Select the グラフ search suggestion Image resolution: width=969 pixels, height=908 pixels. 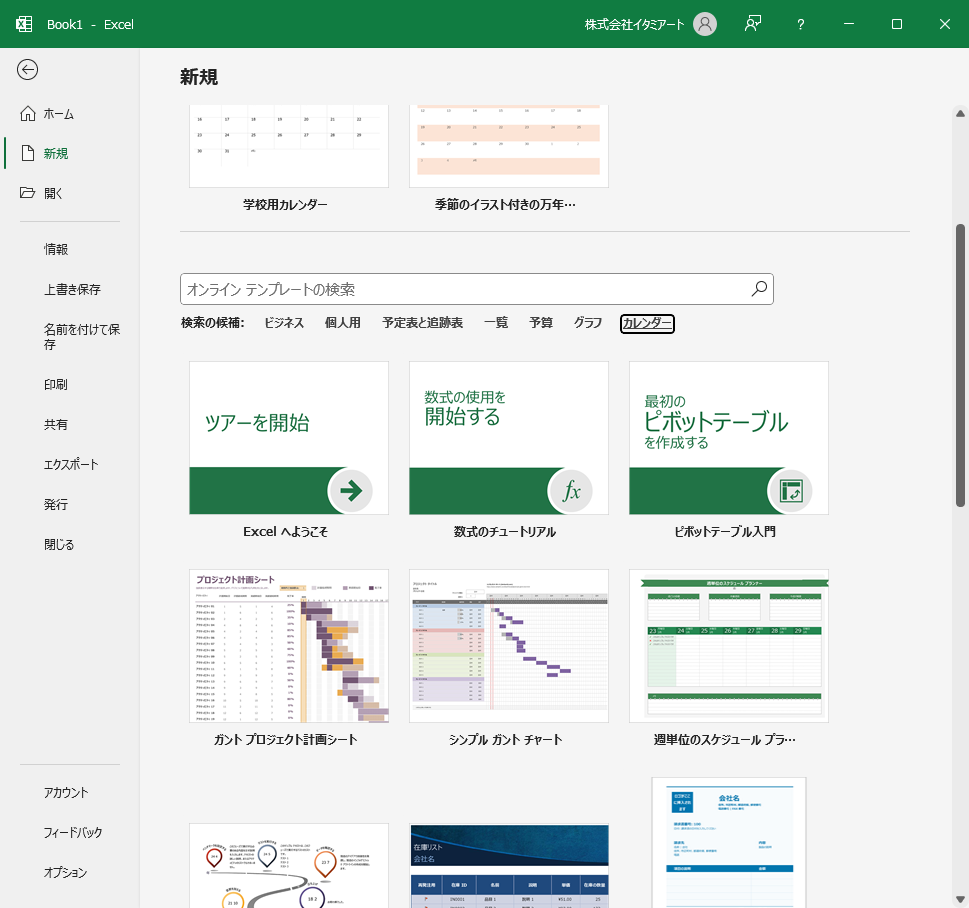[587, 323]
